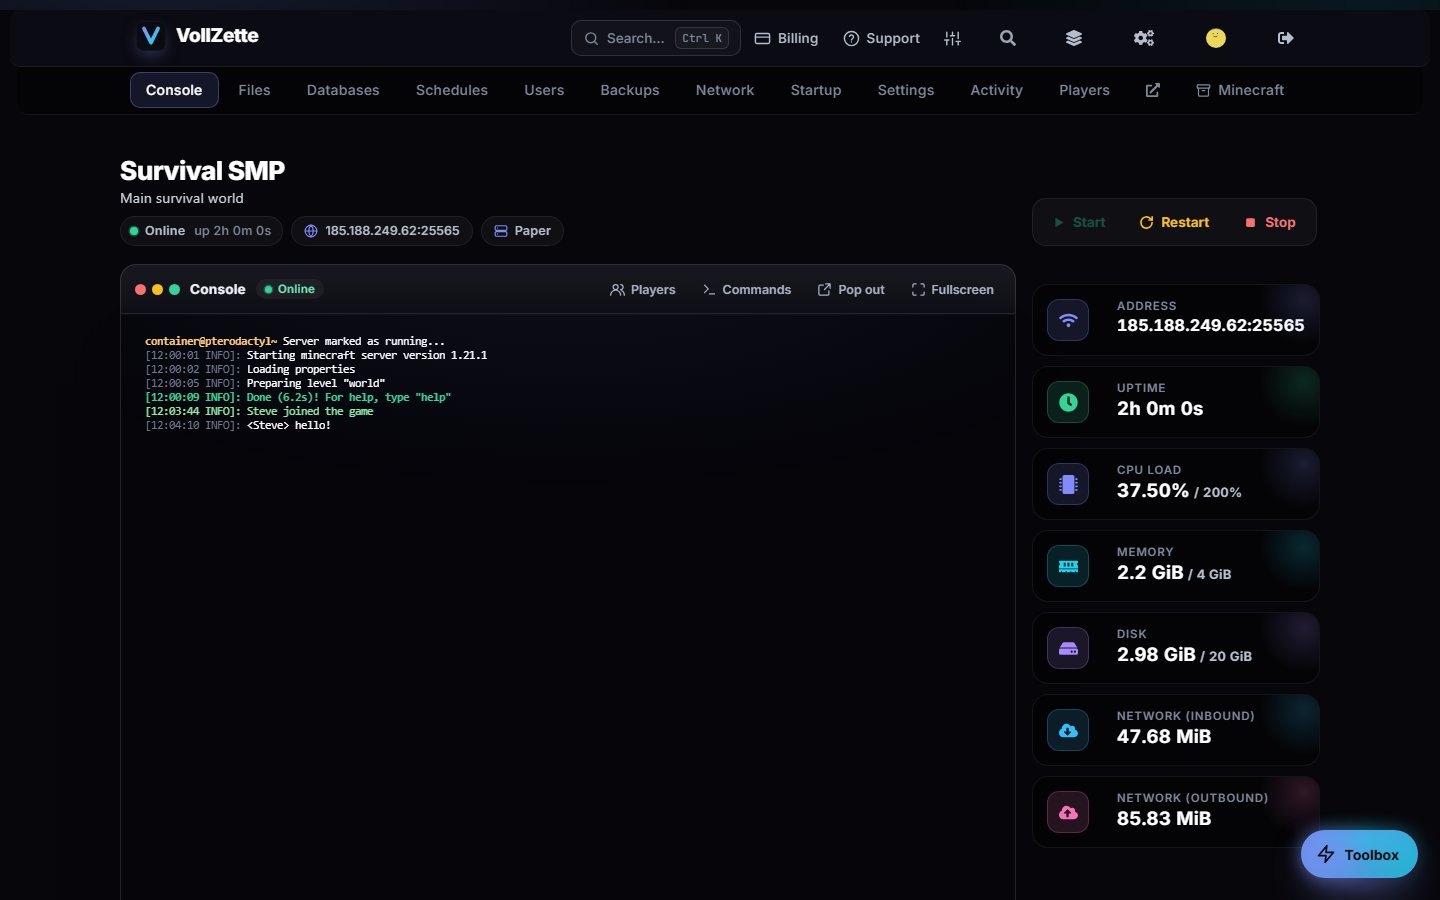
Task: Toggle console Fullscreen mode
Action: coord(953,290)
